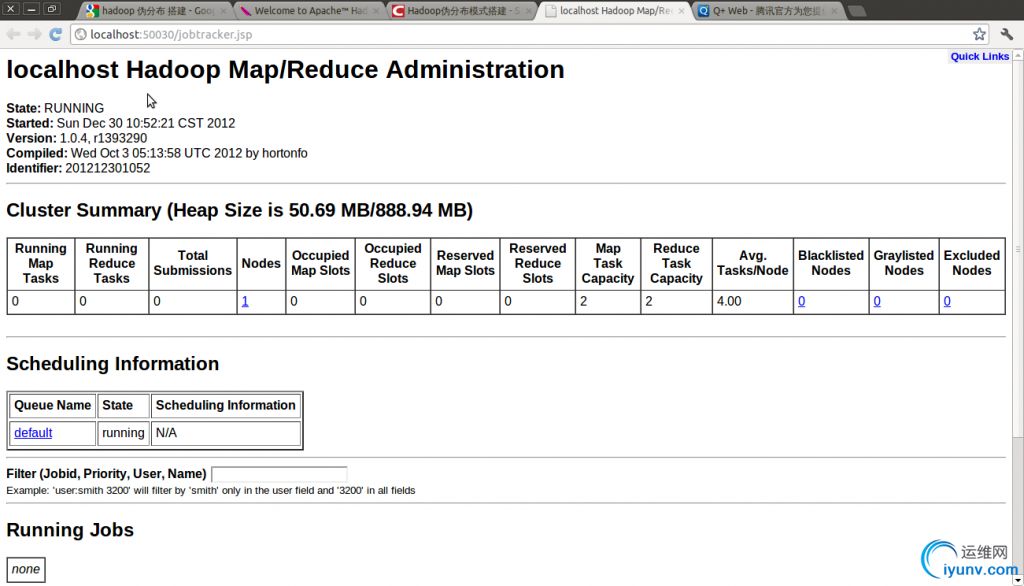Open the new tab button
This screenshot has height=586, width=1024.
[857, 11]
